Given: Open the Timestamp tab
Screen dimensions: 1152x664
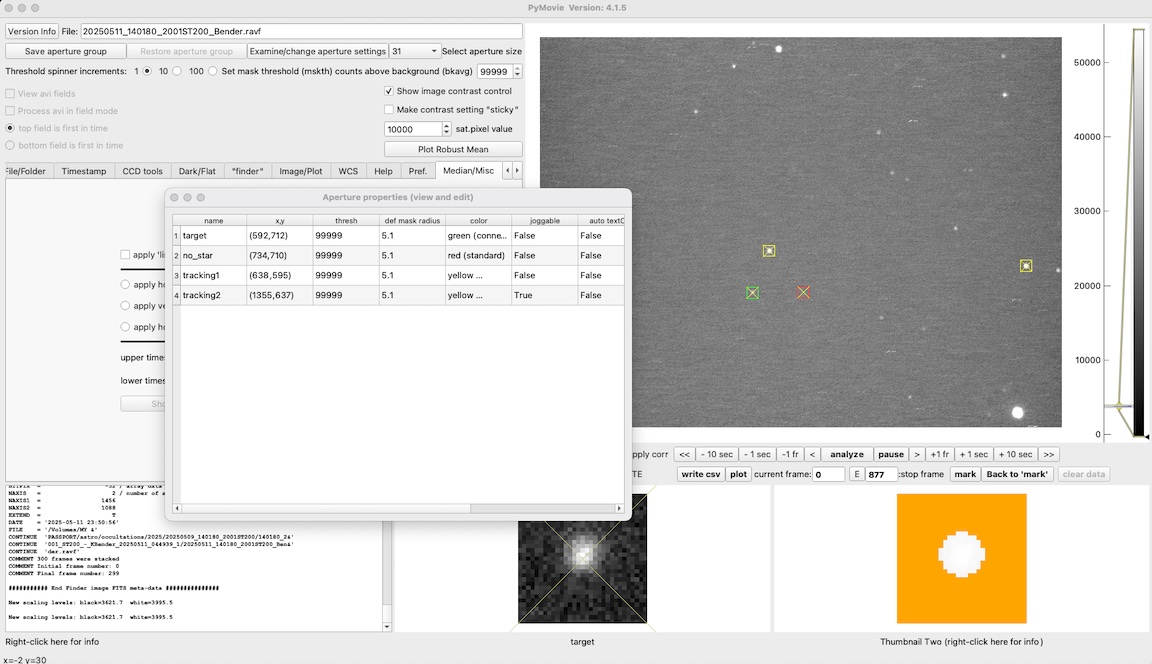Looking at the screenshot, I should click(x=84, y=171).
